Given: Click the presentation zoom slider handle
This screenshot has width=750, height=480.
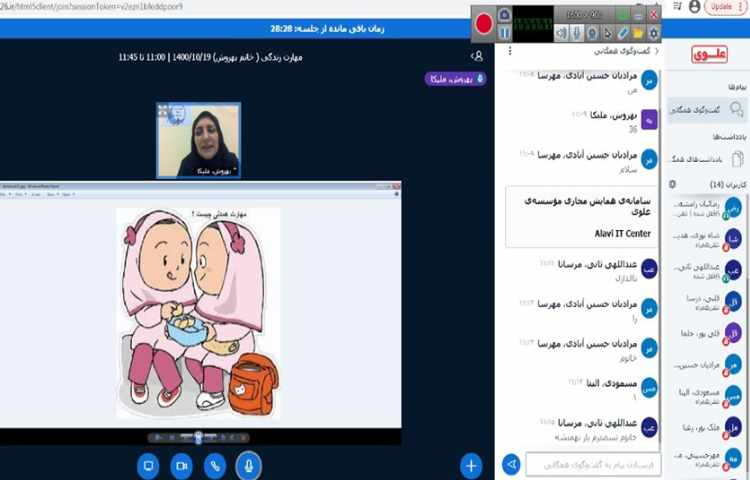Looking at the screenshot, I should (x=199, y=437).
